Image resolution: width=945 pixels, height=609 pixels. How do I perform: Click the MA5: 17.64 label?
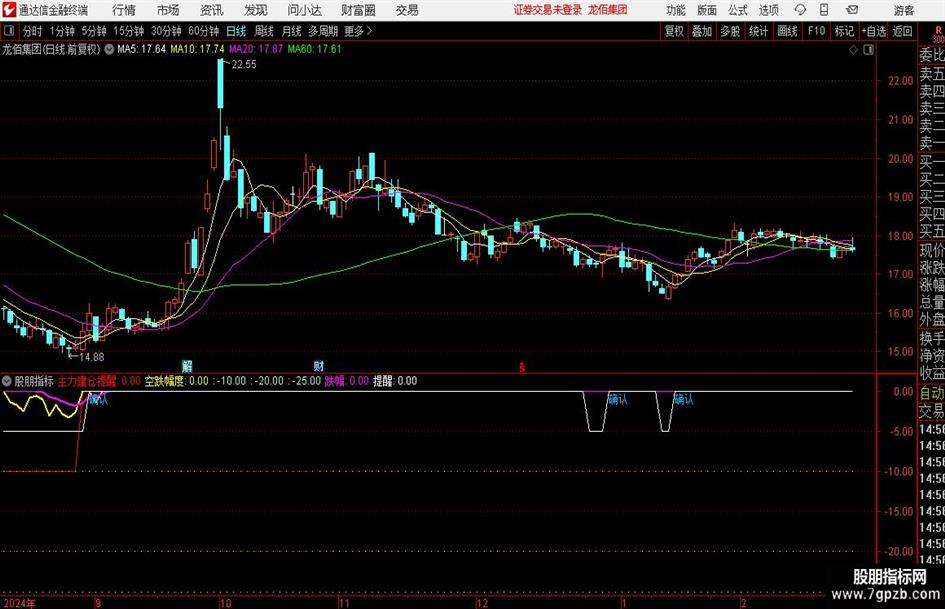coord(141,49)
